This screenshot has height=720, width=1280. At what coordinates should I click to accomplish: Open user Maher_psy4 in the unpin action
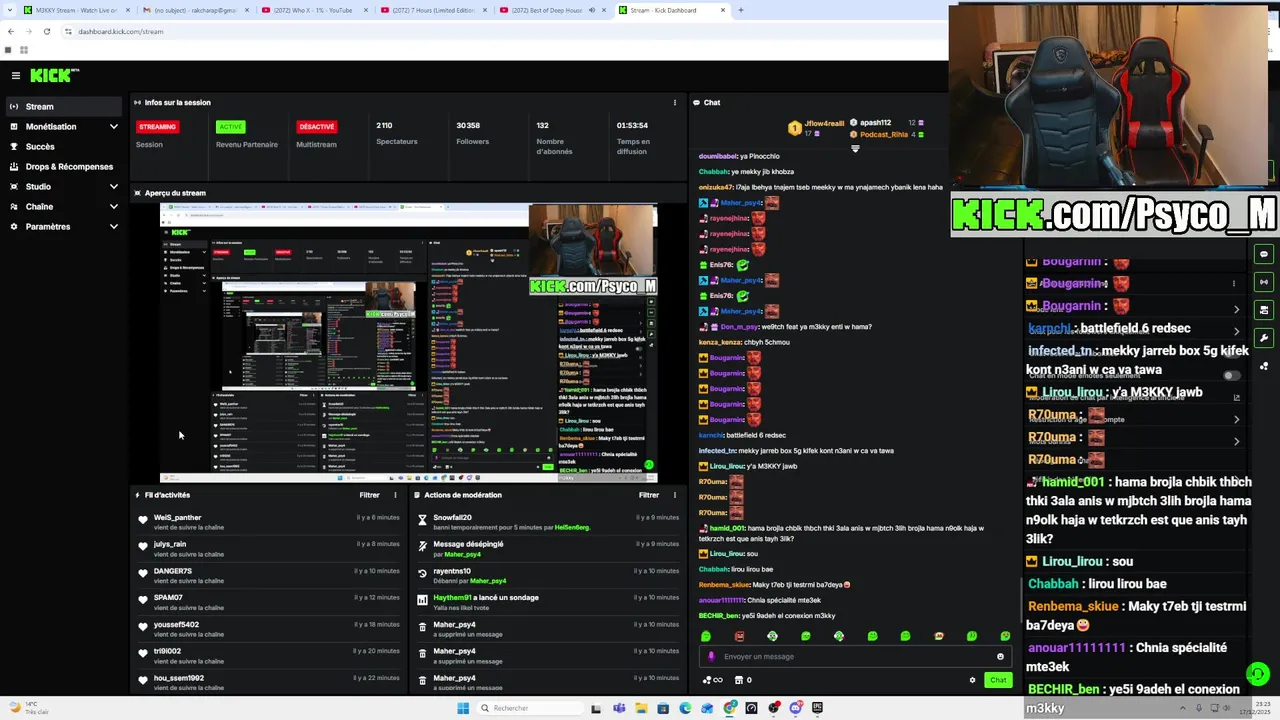(x=461, y=554)
